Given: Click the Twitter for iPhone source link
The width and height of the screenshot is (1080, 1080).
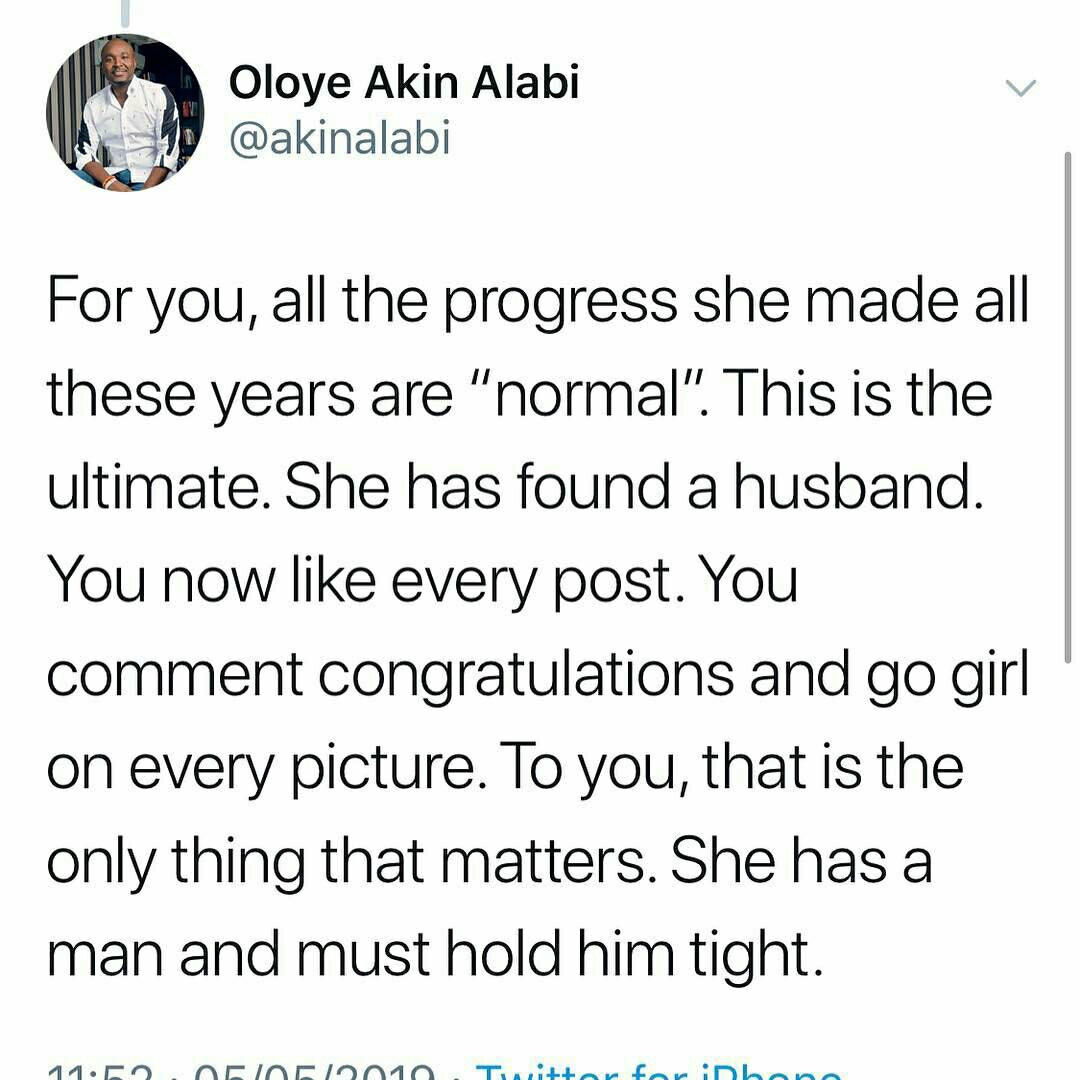Looking at the screenshot, I should 658,1072.
